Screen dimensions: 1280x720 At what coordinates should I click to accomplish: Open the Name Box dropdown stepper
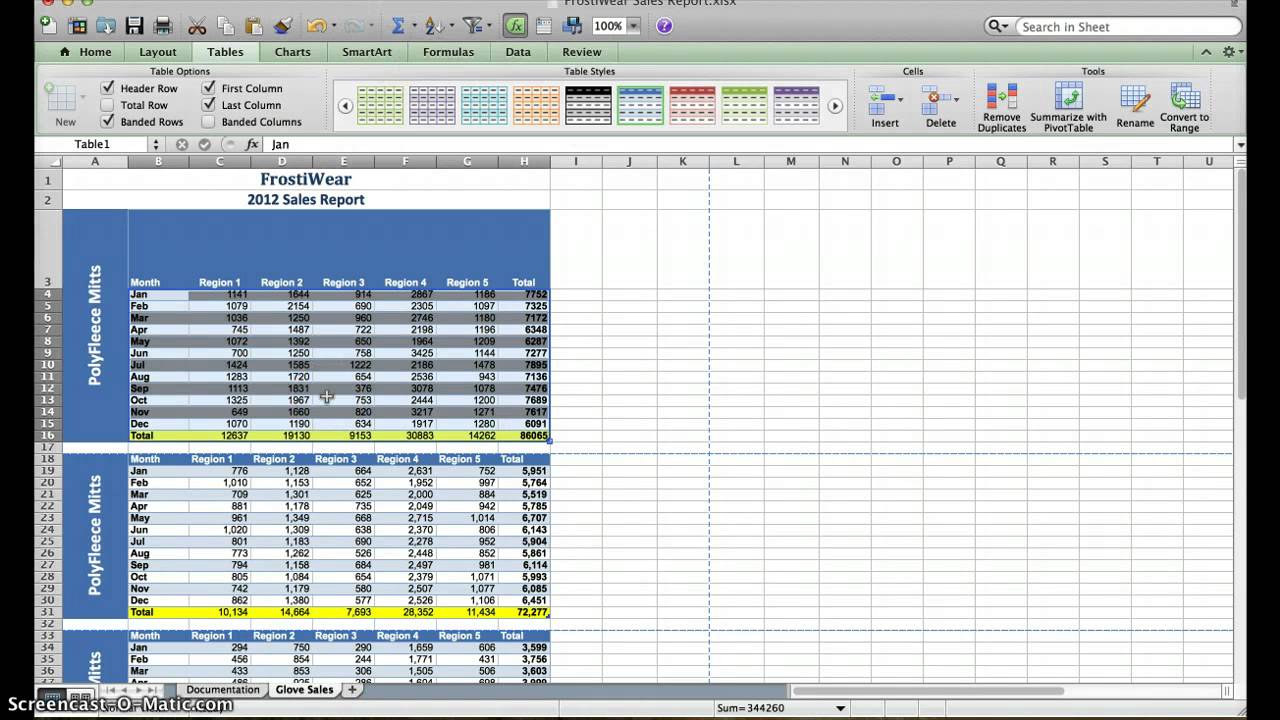(x=155, y=144)
